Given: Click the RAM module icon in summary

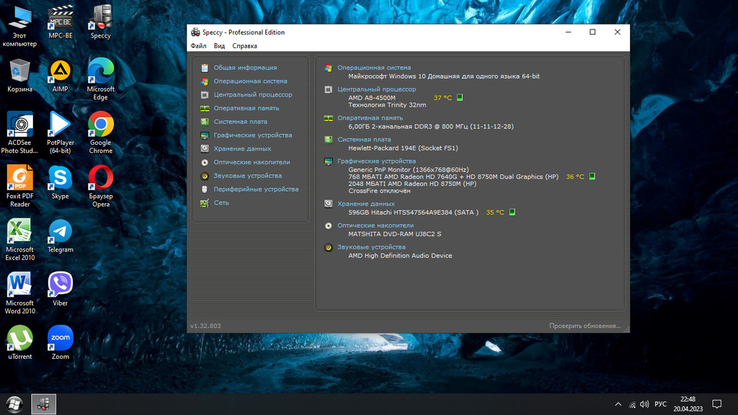Looking at the screenshot, I should 329,118.
